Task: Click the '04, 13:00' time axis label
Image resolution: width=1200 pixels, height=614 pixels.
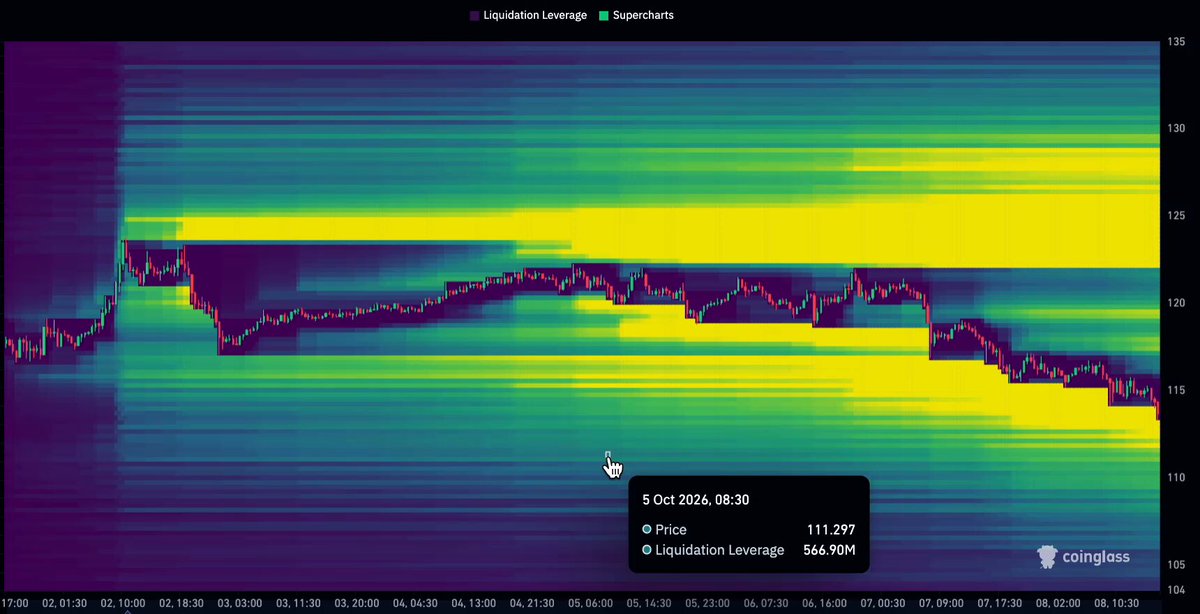Action: [472, 604]
